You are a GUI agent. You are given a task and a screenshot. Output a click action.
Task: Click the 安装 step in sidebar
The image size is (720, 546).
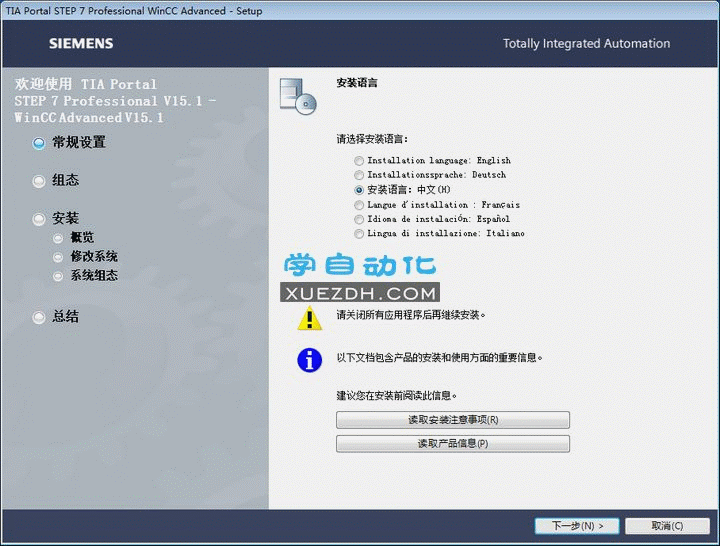point(56,219)
